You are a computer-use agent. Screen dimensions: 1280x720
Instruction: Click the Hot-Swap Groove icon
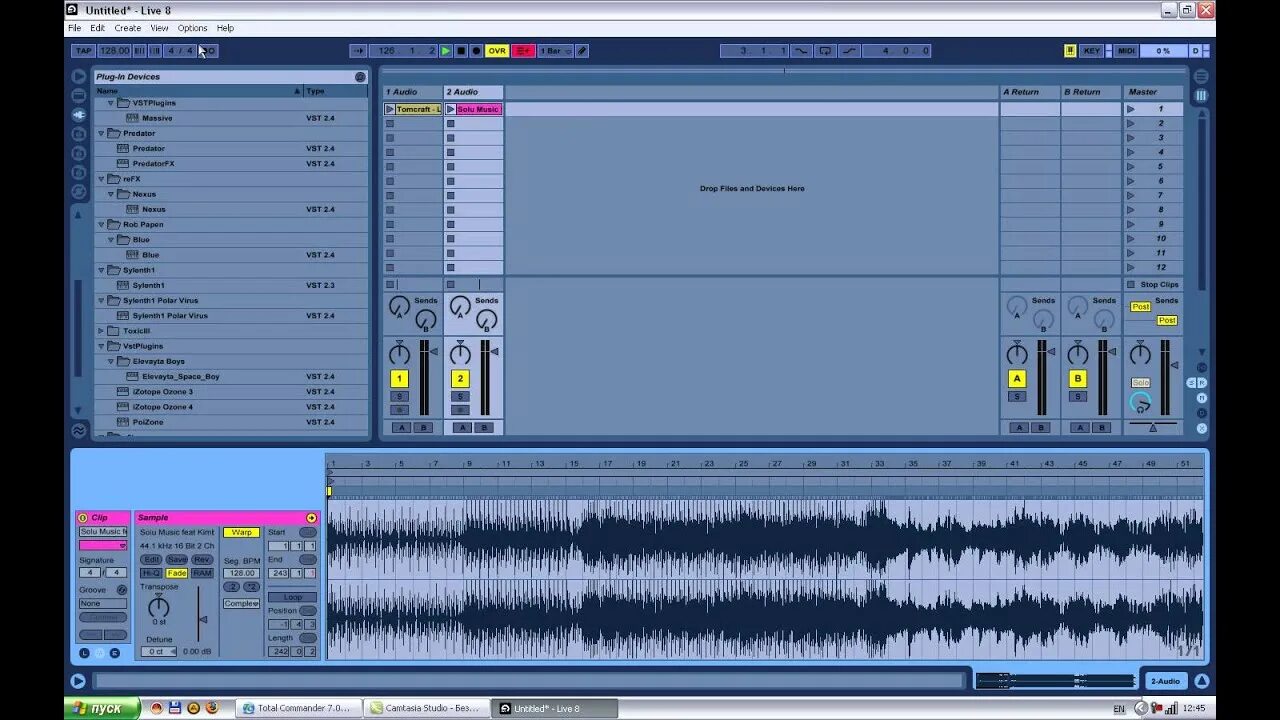[x=123, y=590]
